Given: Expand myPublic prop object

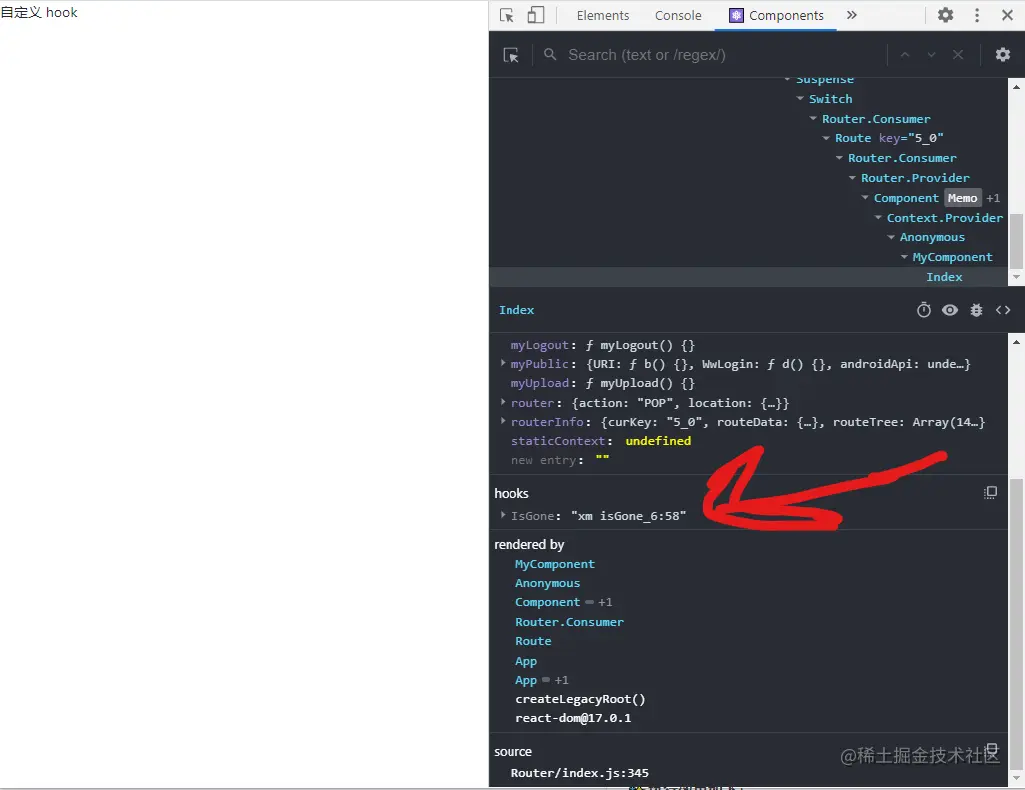Looking at the screenshot, I should click(503, 363).
